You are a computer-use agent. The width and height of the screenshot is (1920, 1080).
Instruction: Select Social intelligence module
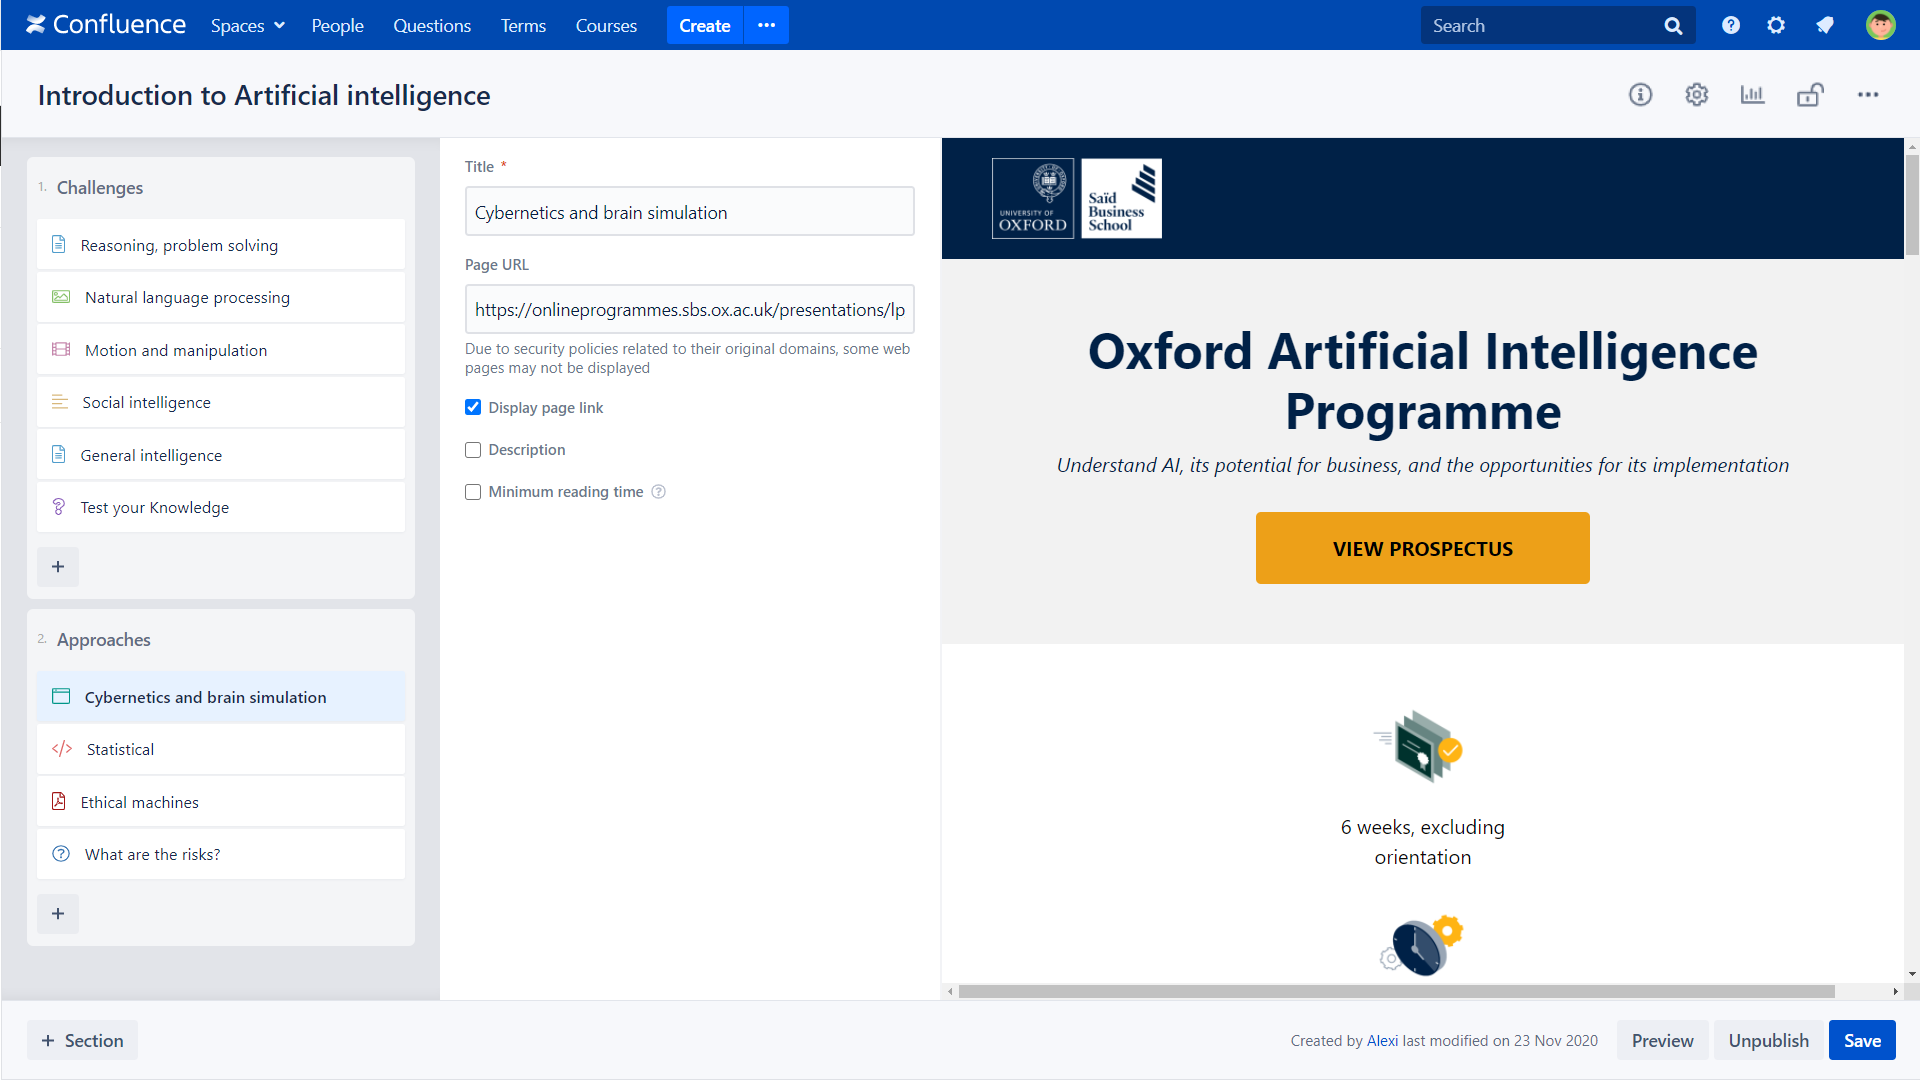click(221, 403)
